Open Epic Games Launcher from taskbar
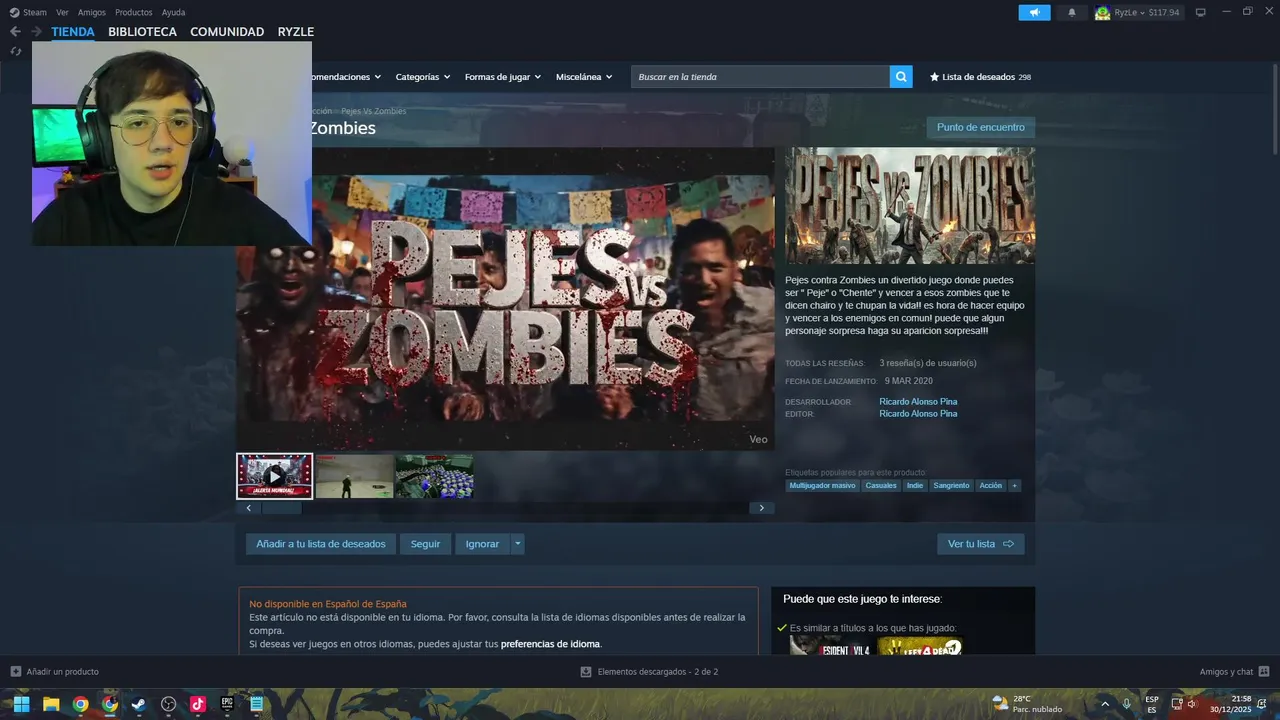The width and height of the screenshot is (1280, 720). [x=227, y=704]
